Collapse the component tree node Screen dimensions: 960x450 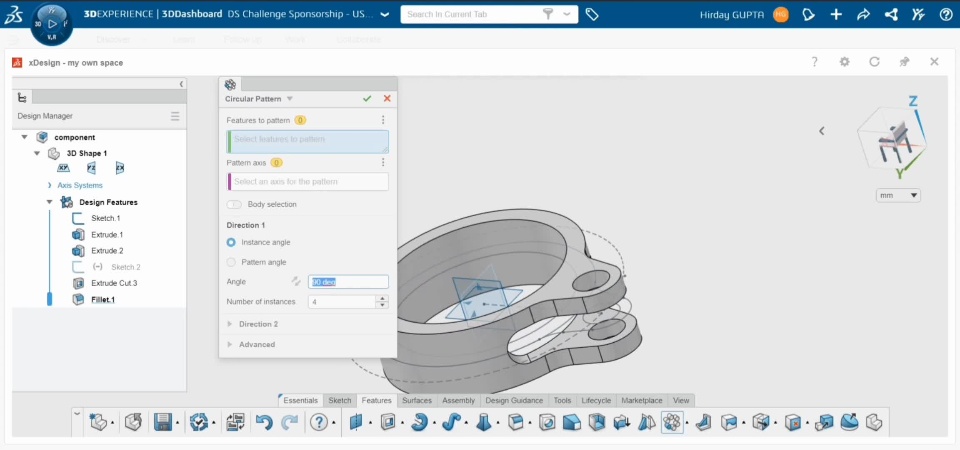[24, 137]
